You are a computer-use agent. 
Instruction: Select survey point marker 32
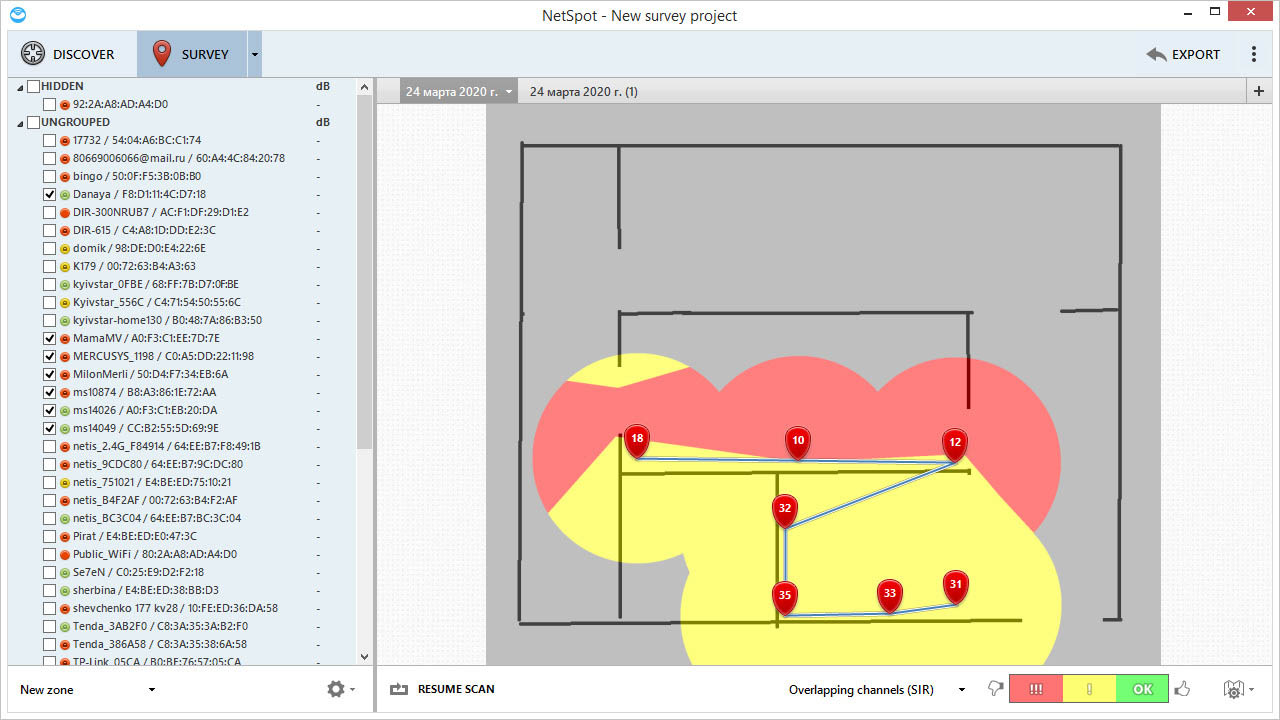[x=785, y=511]
